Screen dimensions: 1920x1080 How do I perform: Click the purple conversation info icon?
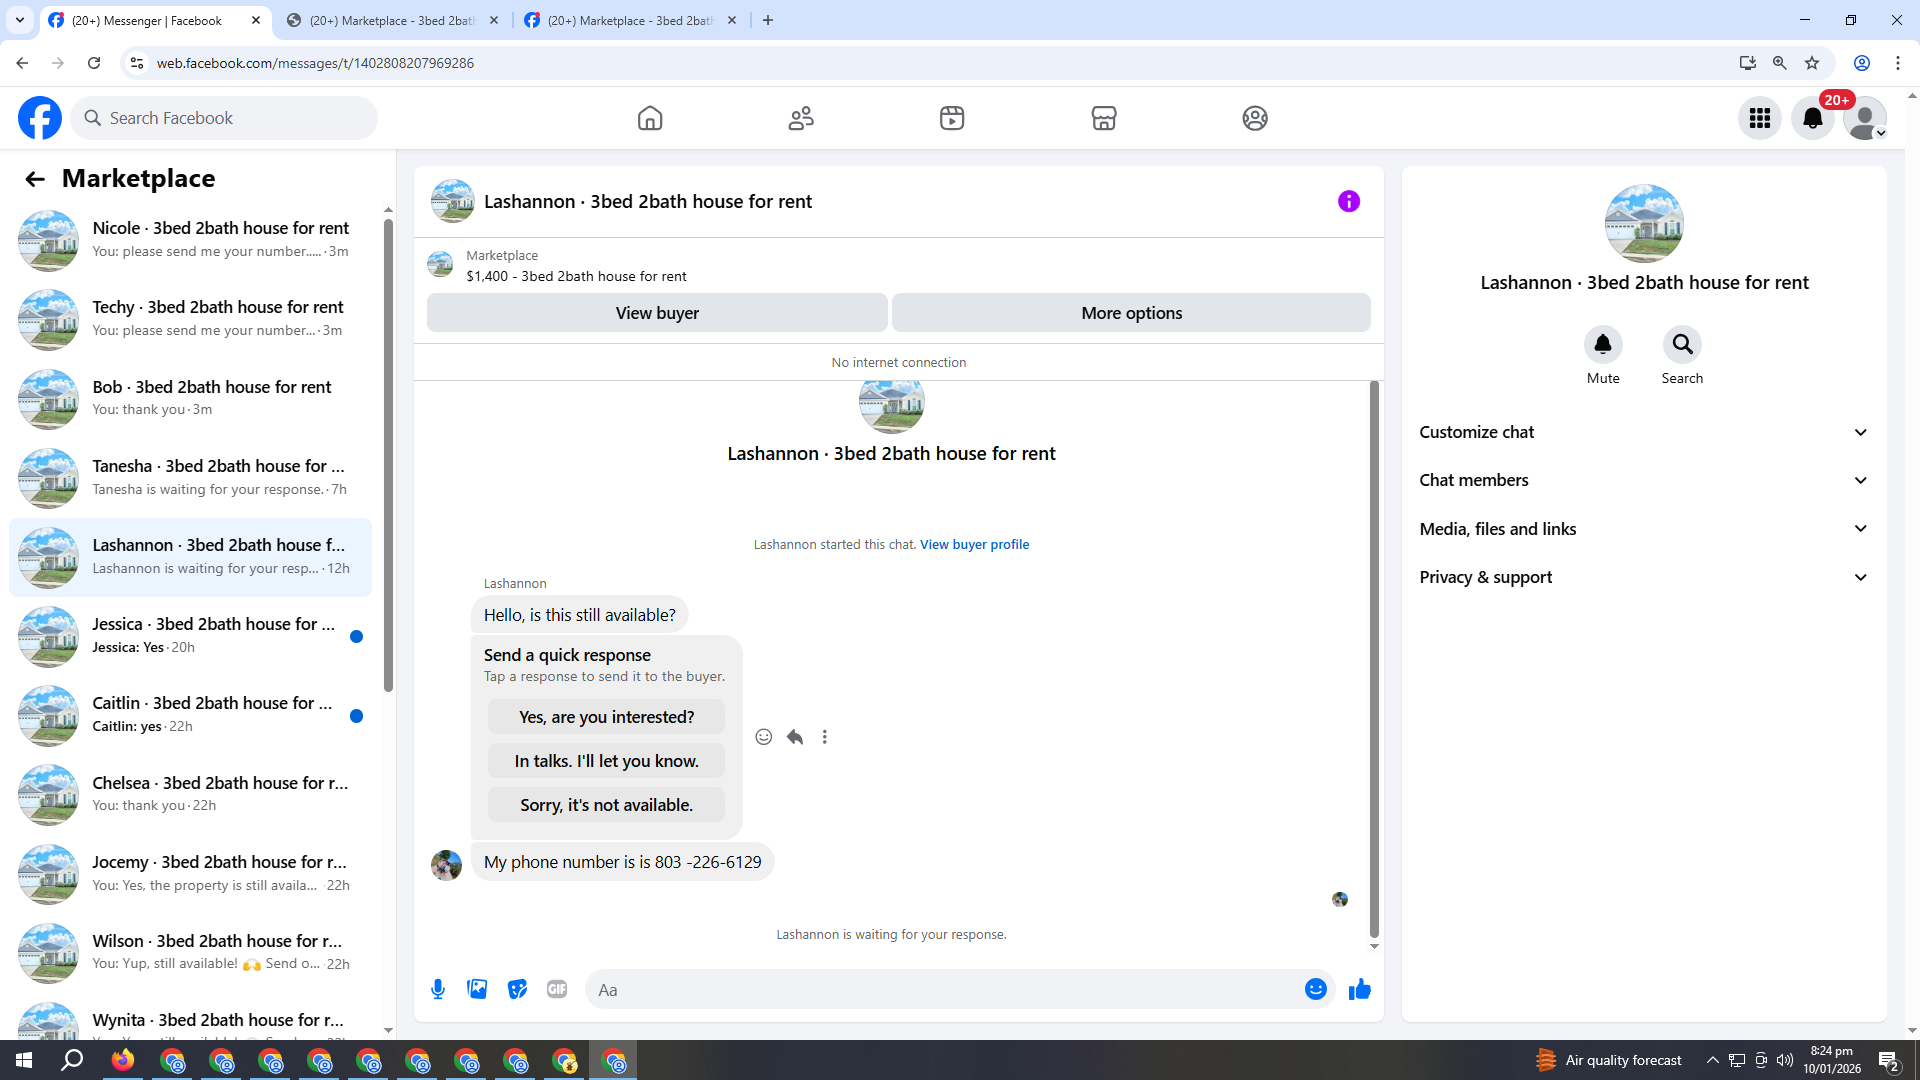pos(1348,201)
